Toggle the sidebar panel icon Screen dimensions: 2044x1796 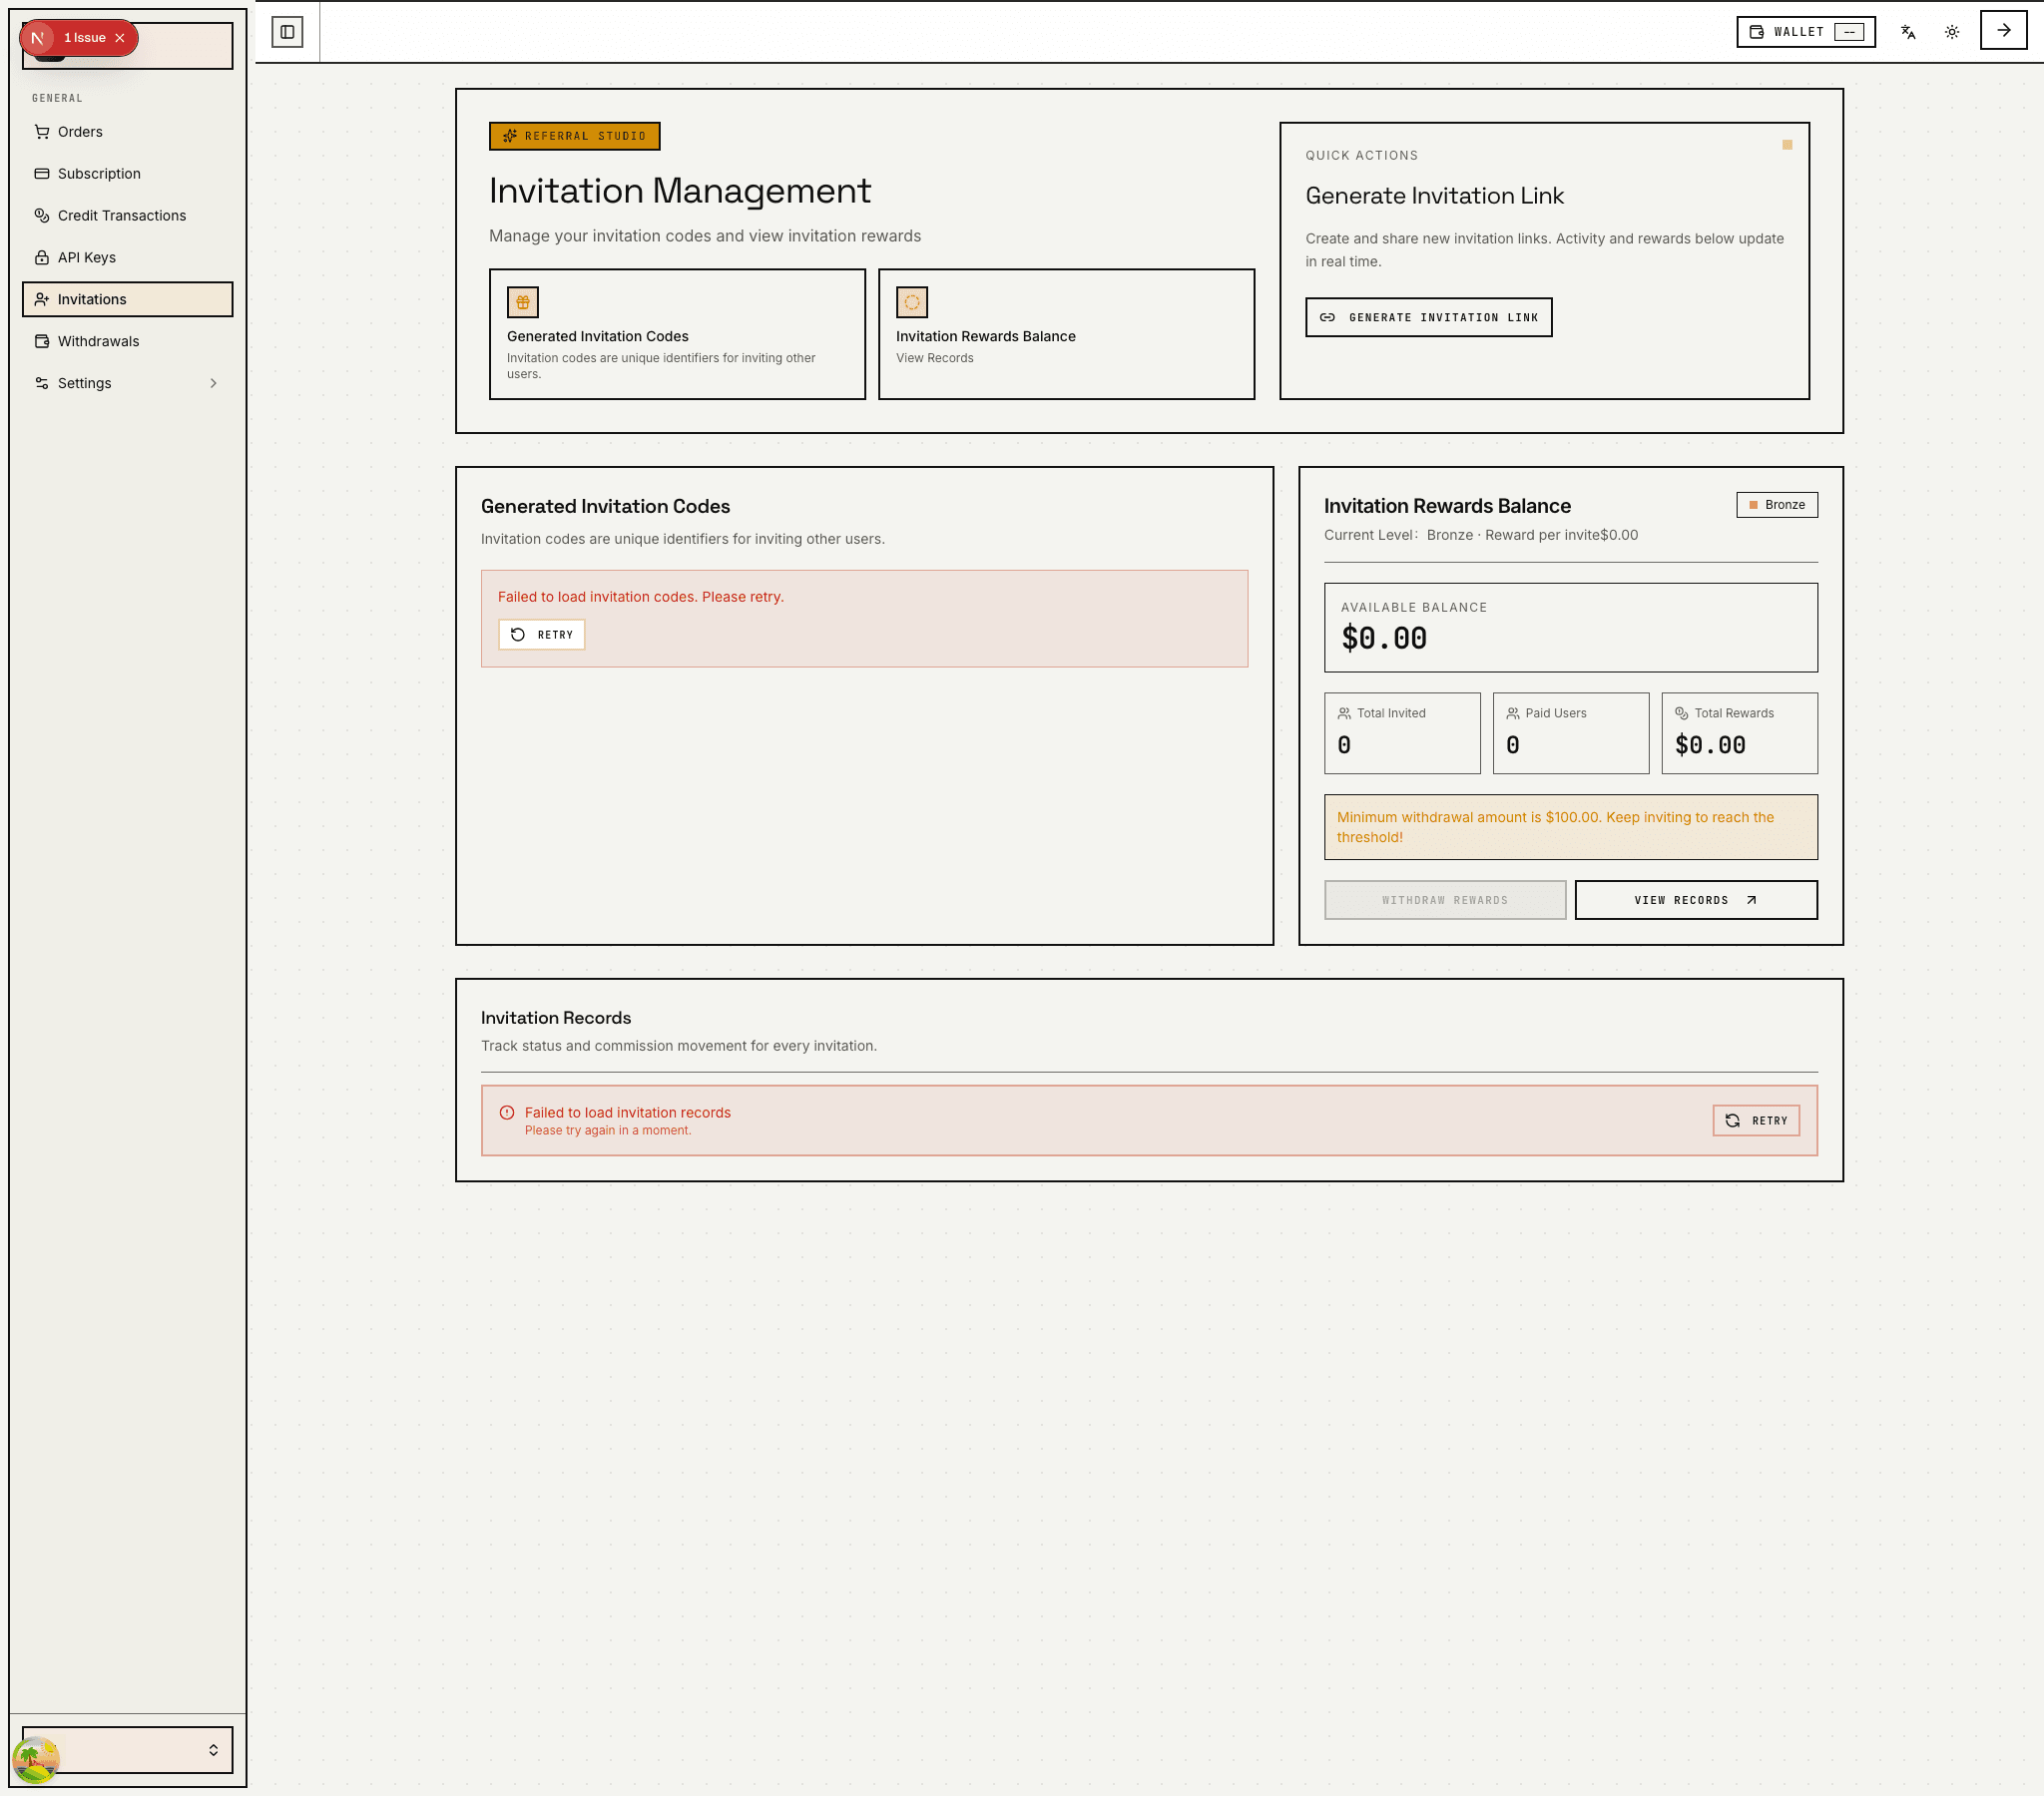[x=287, y=32]
